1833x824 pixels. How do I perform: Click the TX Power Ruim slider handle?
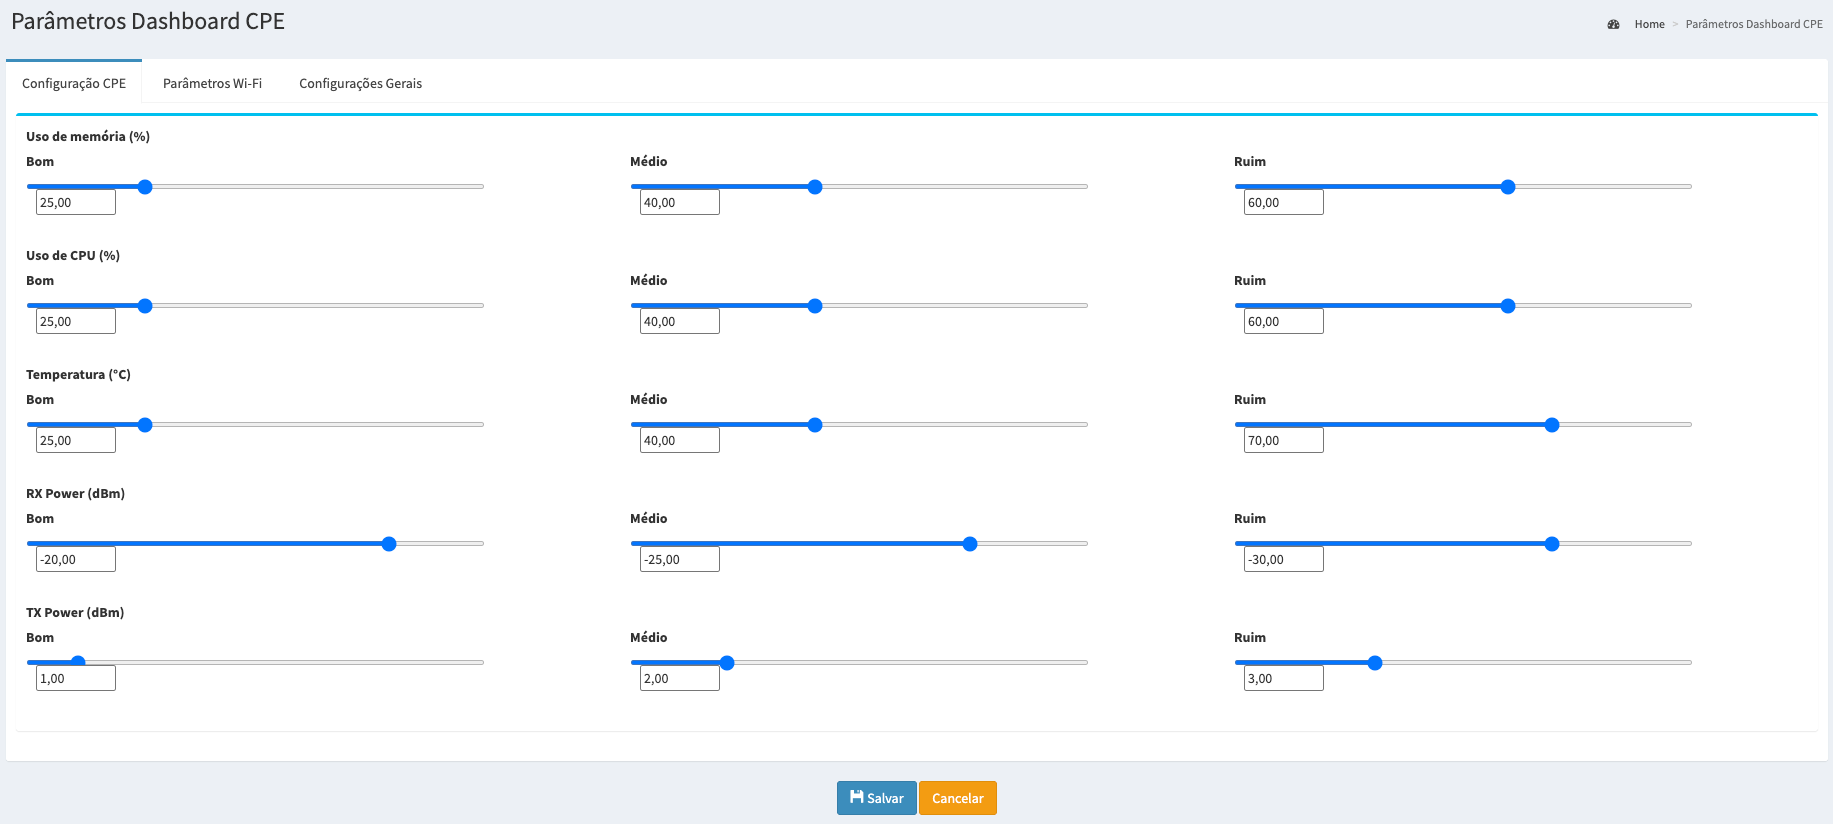tap(1375, 663)
